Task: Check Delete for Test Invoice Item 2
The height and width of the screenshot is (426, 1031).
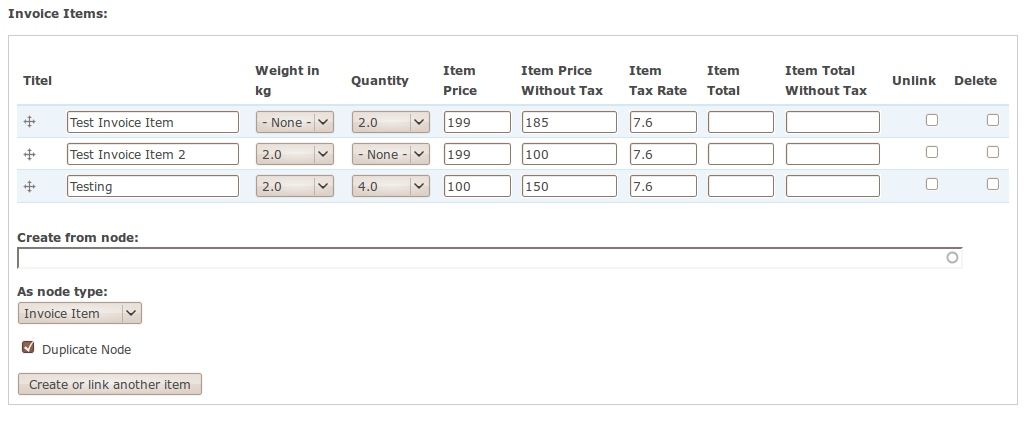Action: tap(992, 152)
